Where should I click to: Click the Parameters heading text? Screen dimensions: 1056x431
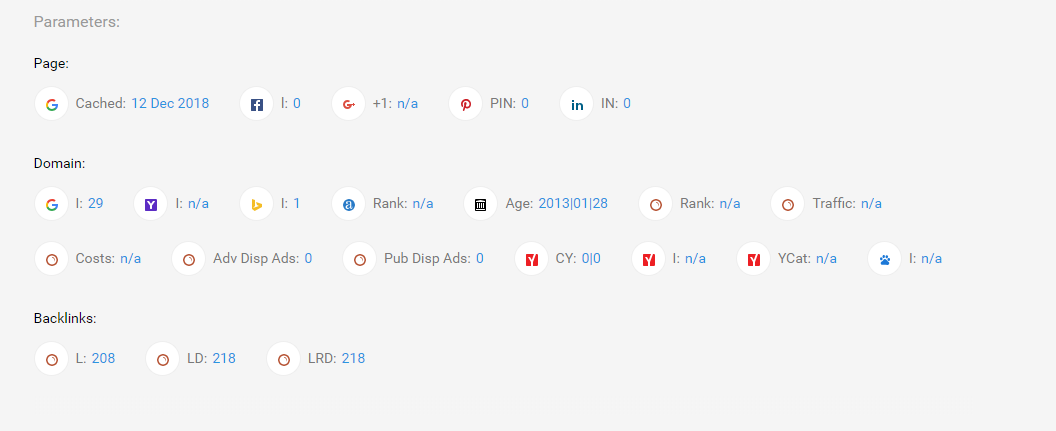point(77,22)
